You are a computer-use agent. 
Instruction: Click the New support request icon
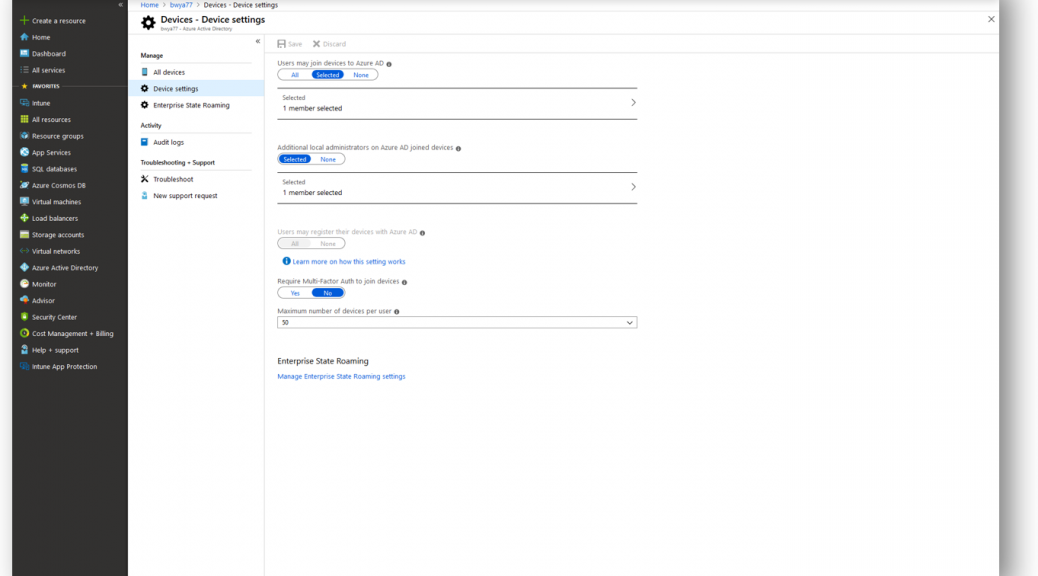144,196
